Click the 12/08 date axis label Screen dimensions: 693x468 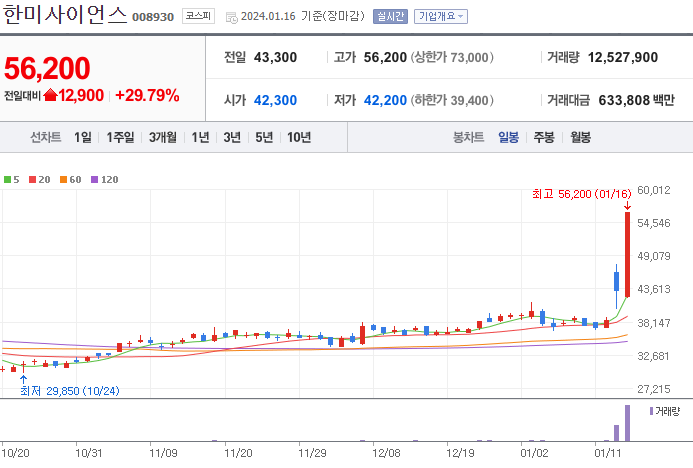pos(386,453)
